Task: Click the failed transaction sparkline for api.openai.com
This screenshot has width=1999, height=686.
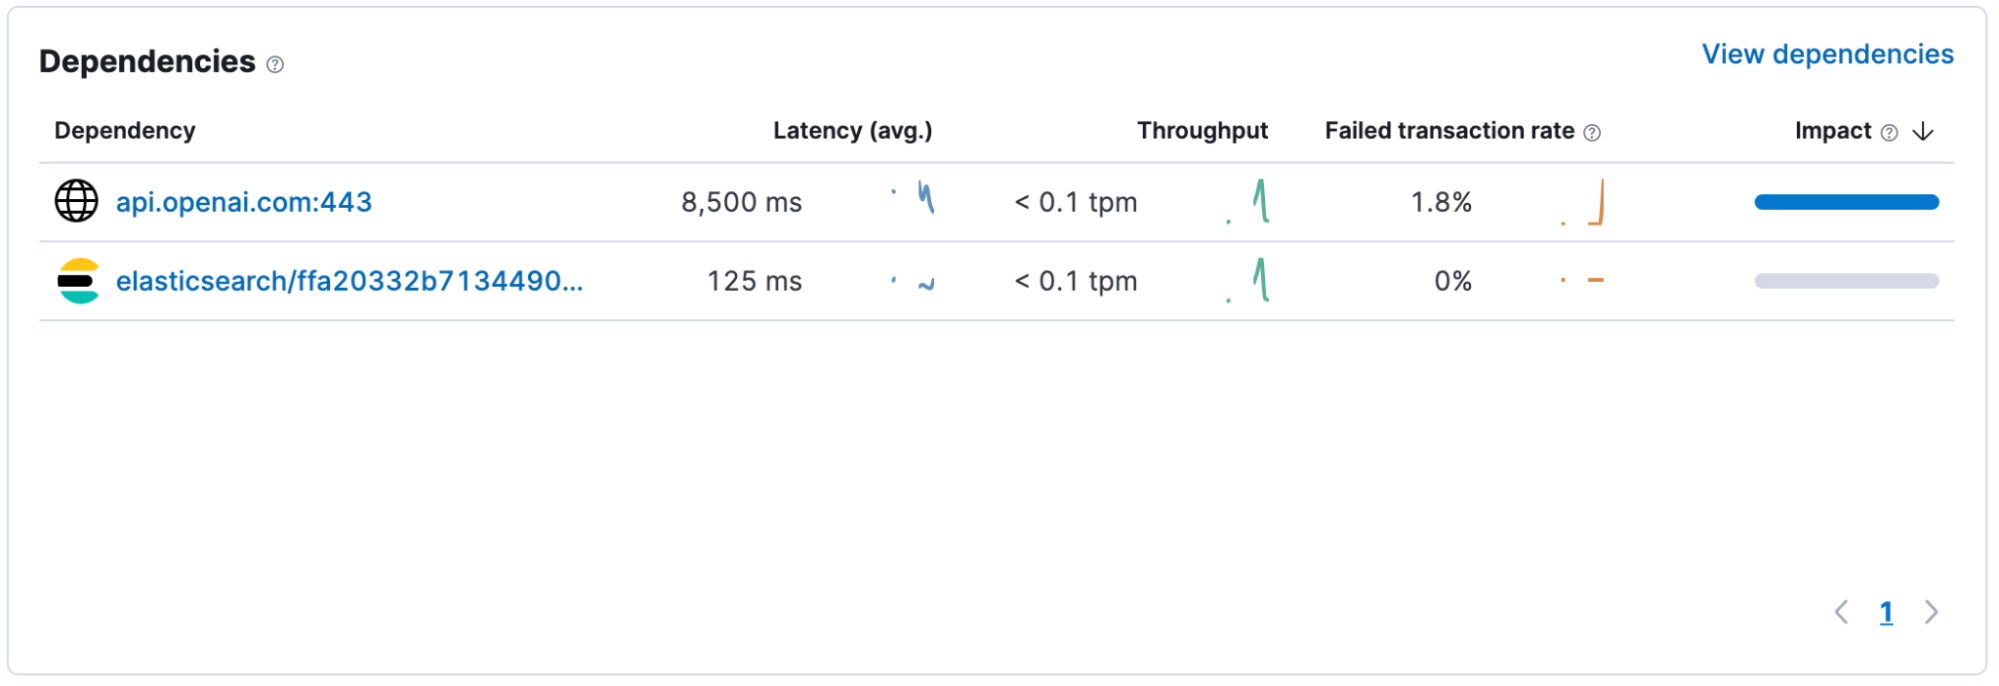Action: point(1585,201)
